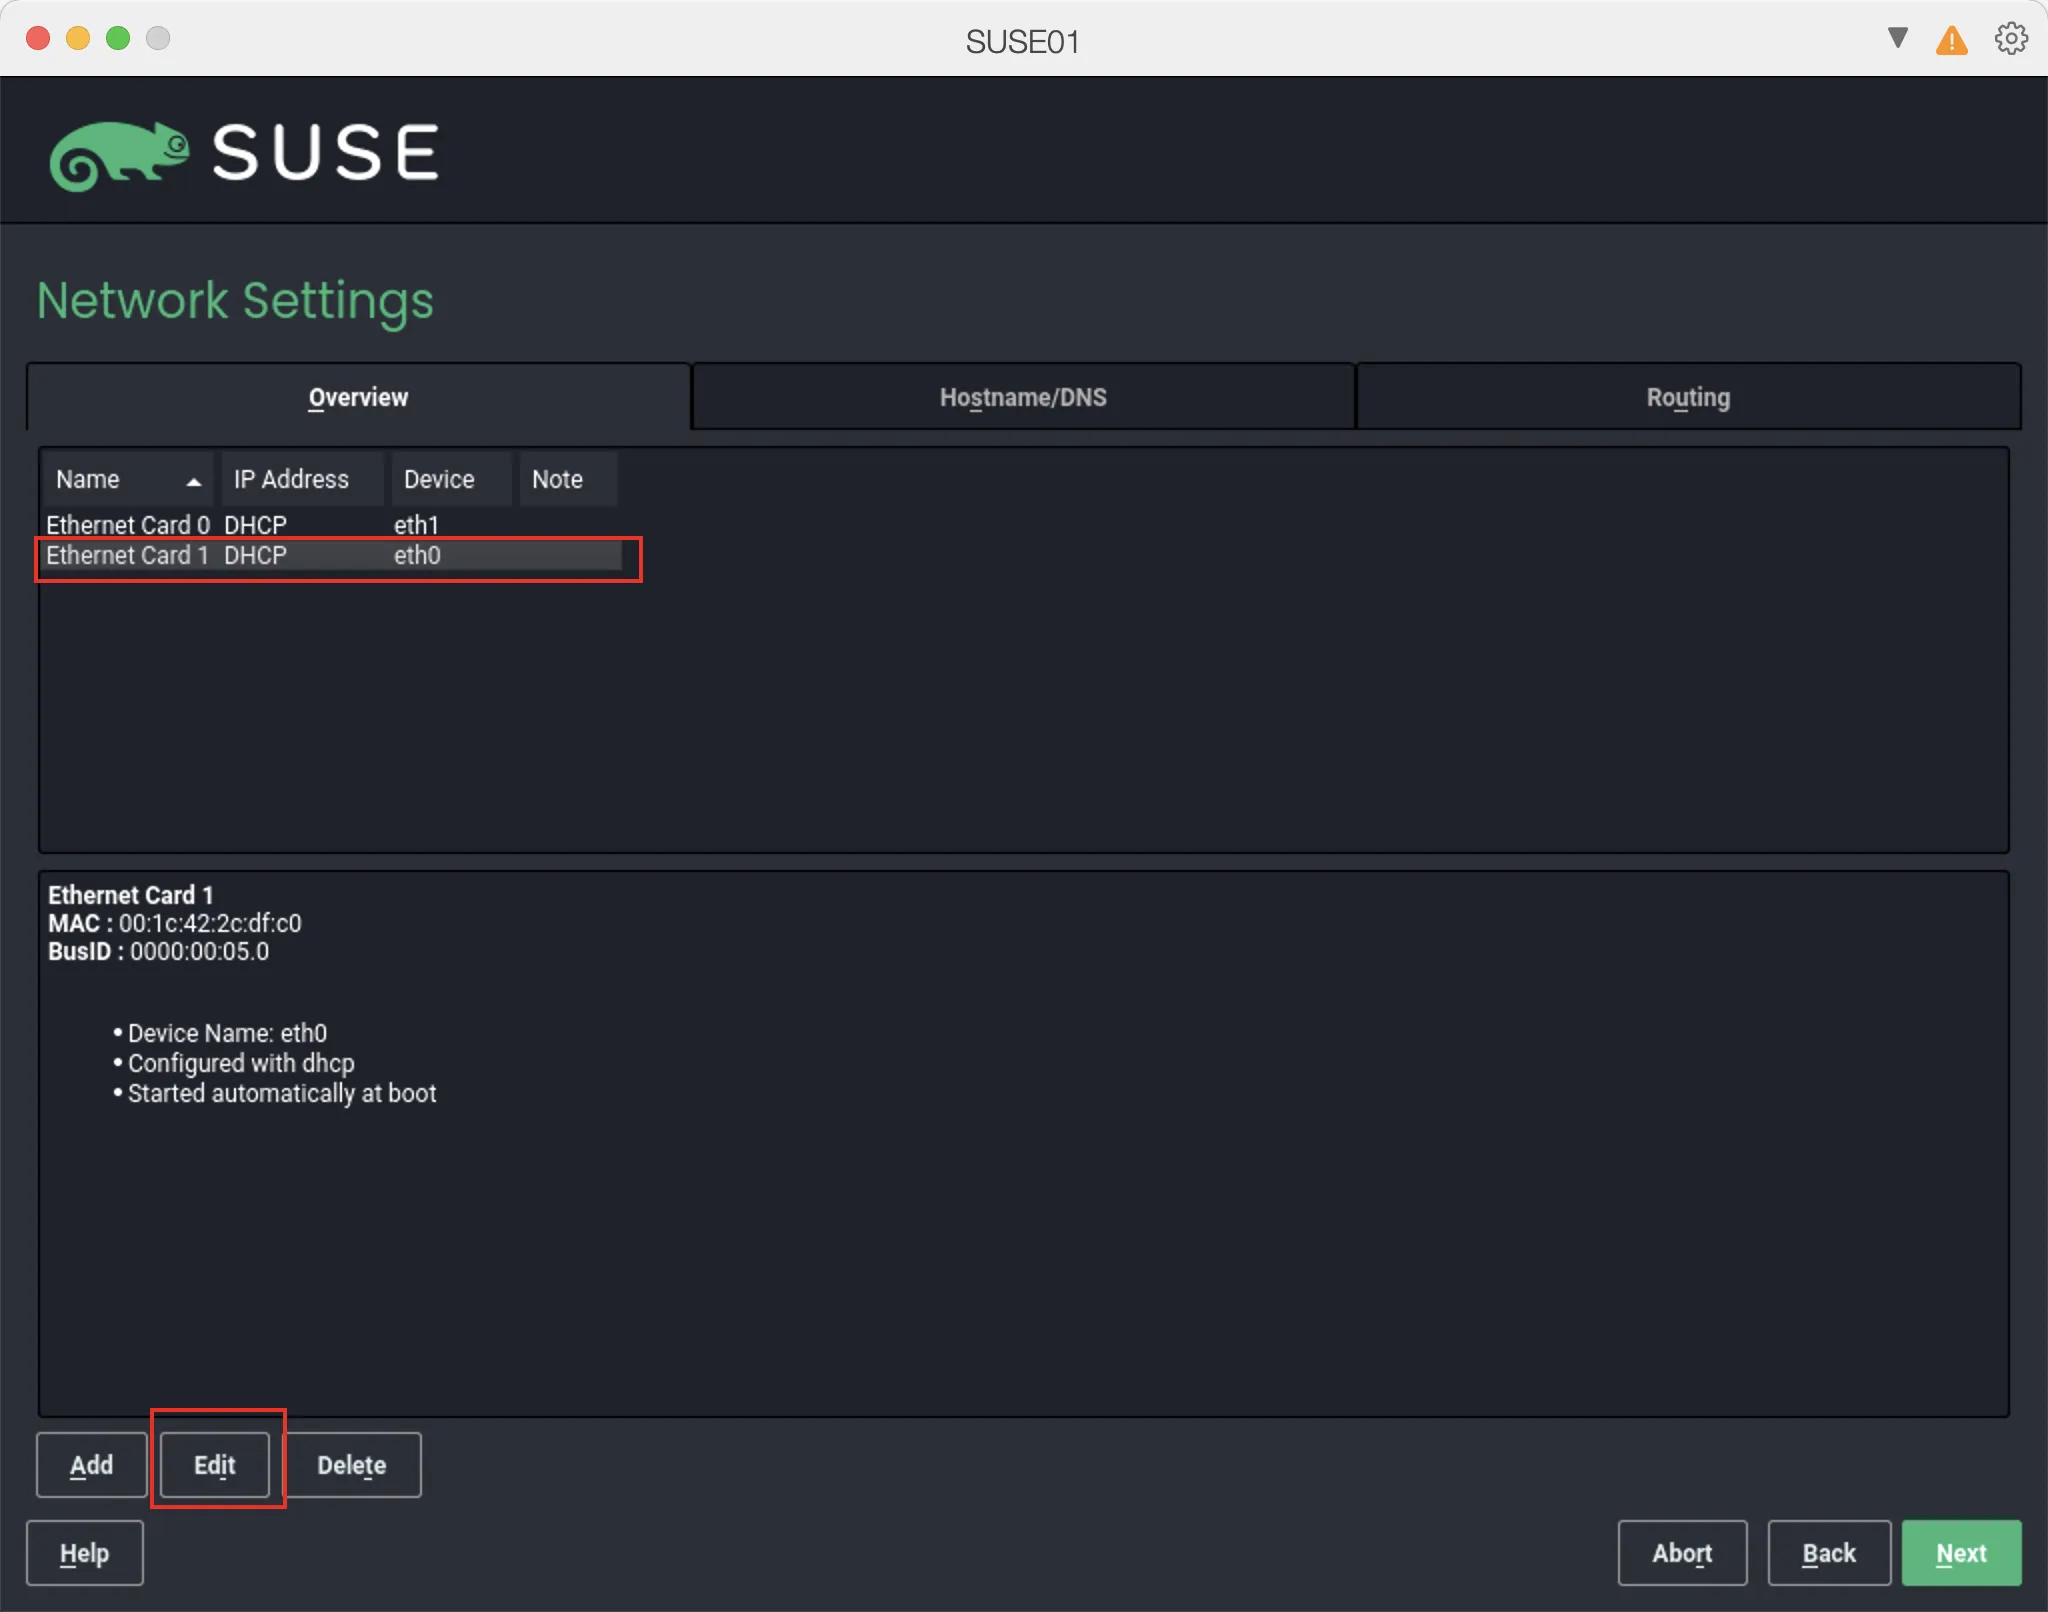Proceed by clicking Next
The image size is (2048, 1612).
[1959, 1553]
